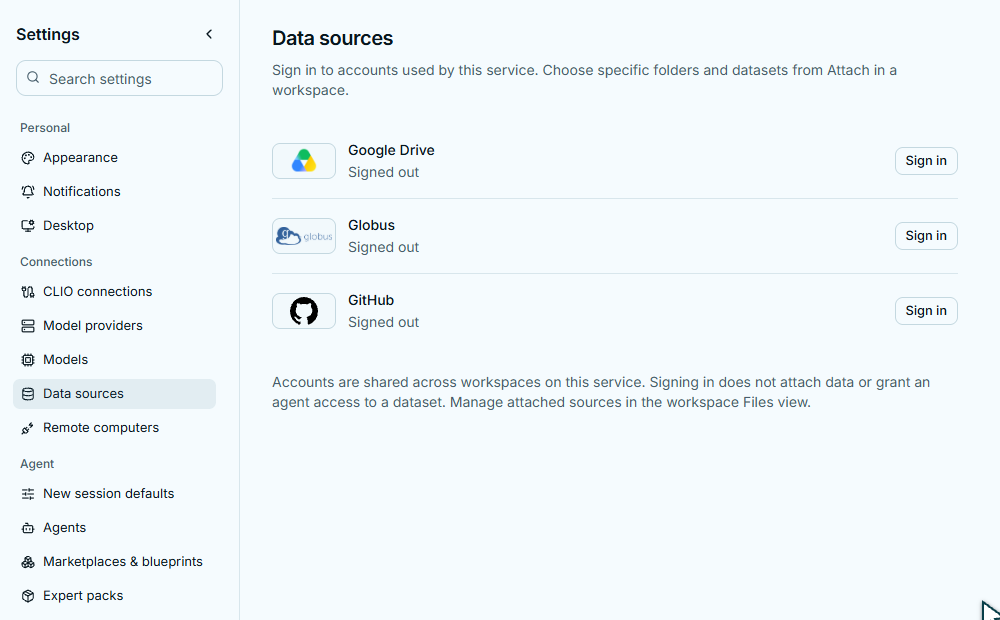Open Expert packs settings

point(115,596)
